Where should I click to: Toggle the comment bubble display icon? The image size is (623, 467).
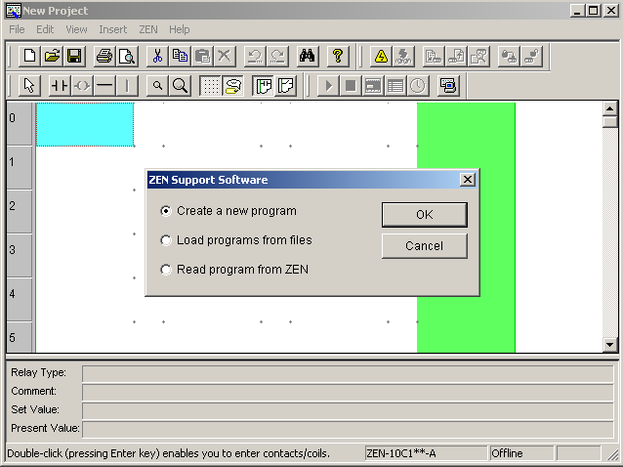[x=233, y=85]
